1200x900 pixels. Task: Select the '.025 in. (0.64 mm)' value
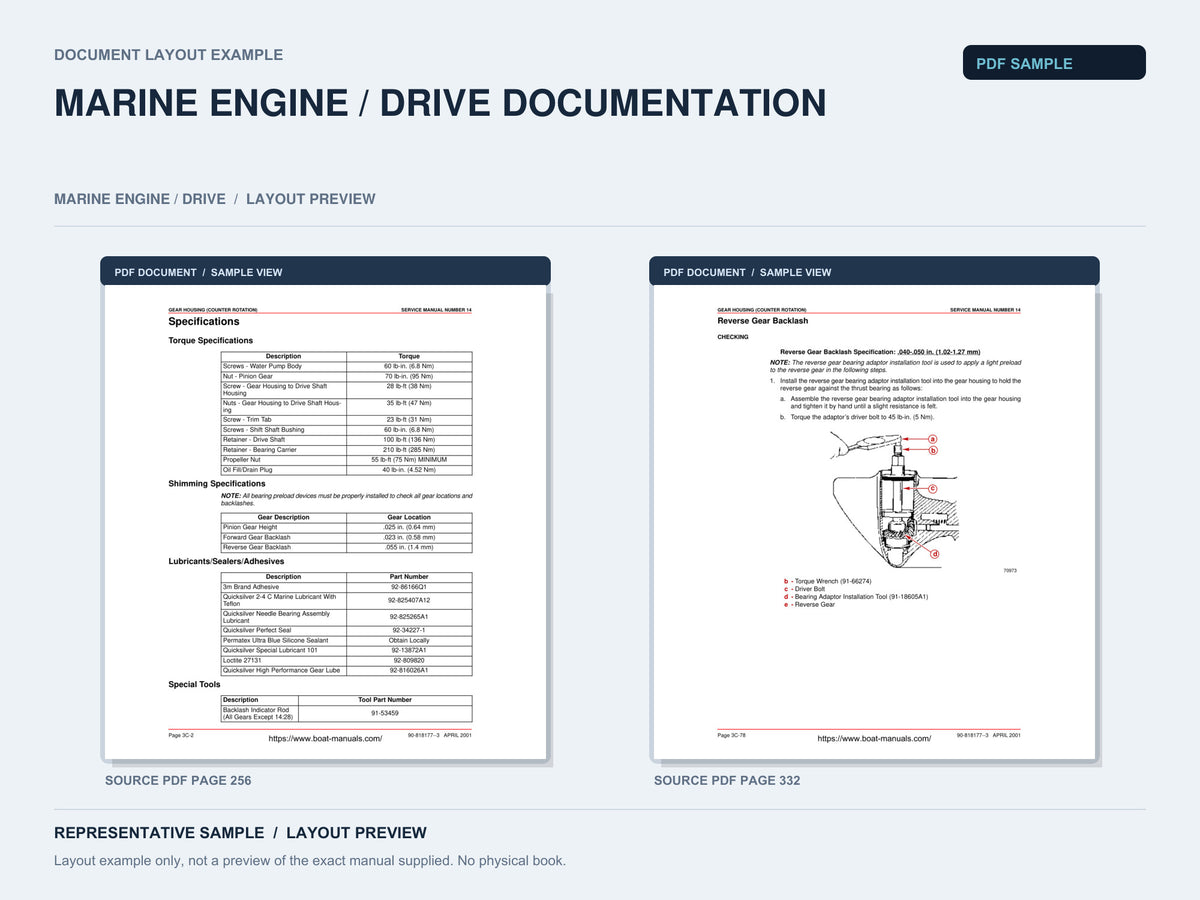coord(409,527)
